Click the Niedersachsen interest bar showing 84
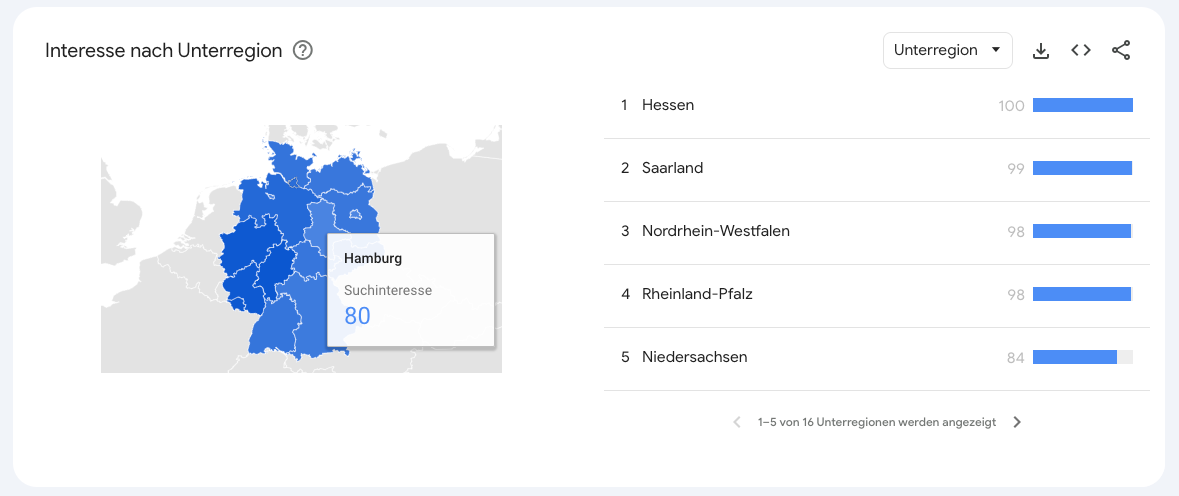 (1083, 358)
